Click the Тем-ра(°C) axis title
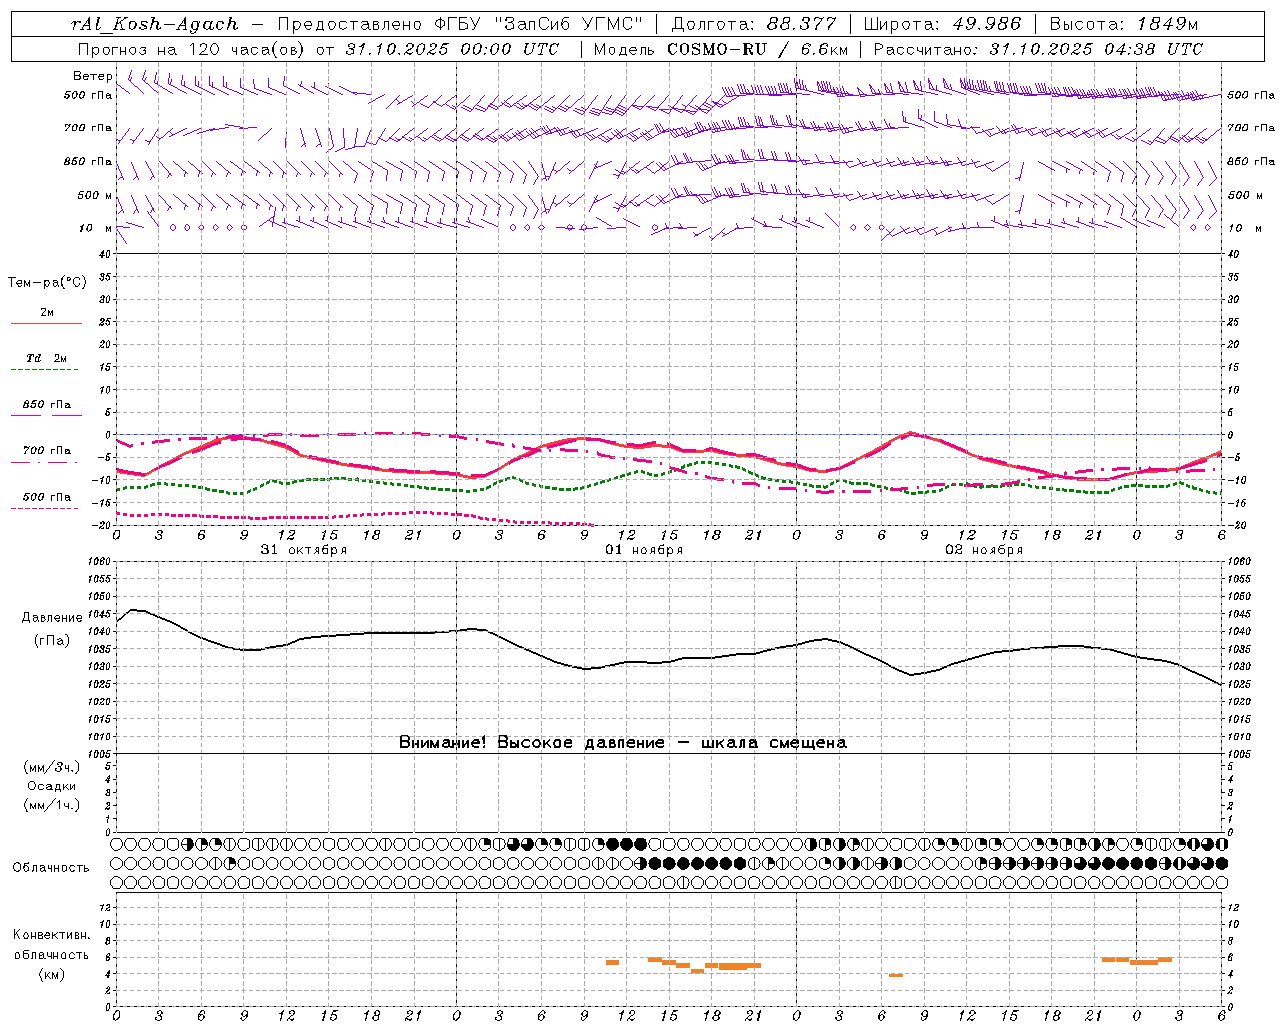The image size is (1280, 1024). [x=47, y=283]
